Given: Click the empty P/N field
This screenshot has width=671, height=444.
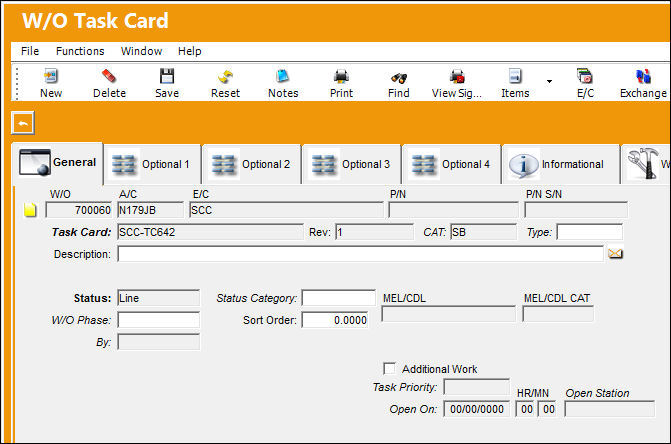Looking at the screenshot, I should tap(453, 210).
